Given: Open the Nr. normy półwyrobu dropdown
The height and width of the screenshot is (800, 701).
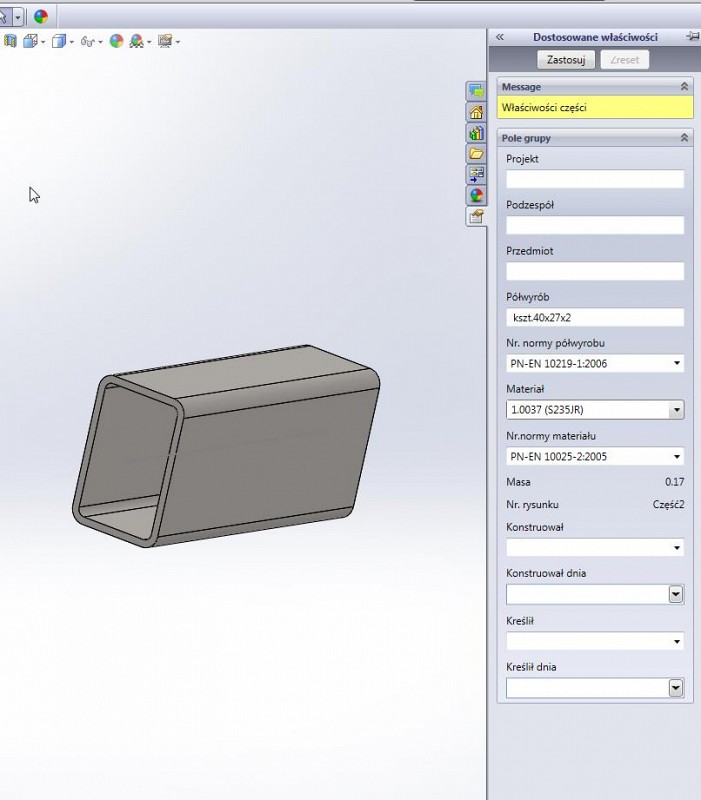Looking at the screenshot, I should 677,363.
